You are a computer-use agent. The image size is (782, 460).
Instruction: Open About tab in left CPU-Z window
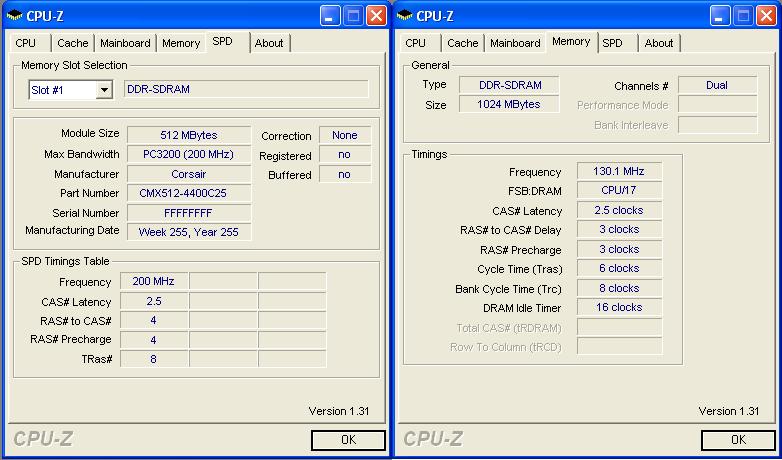[269, 43]
